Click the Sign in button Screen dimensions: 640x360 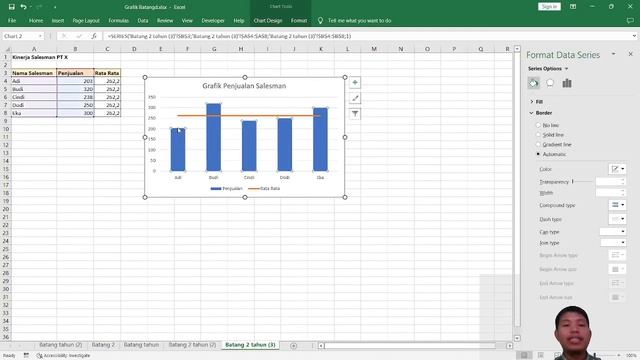pos(549,7)
